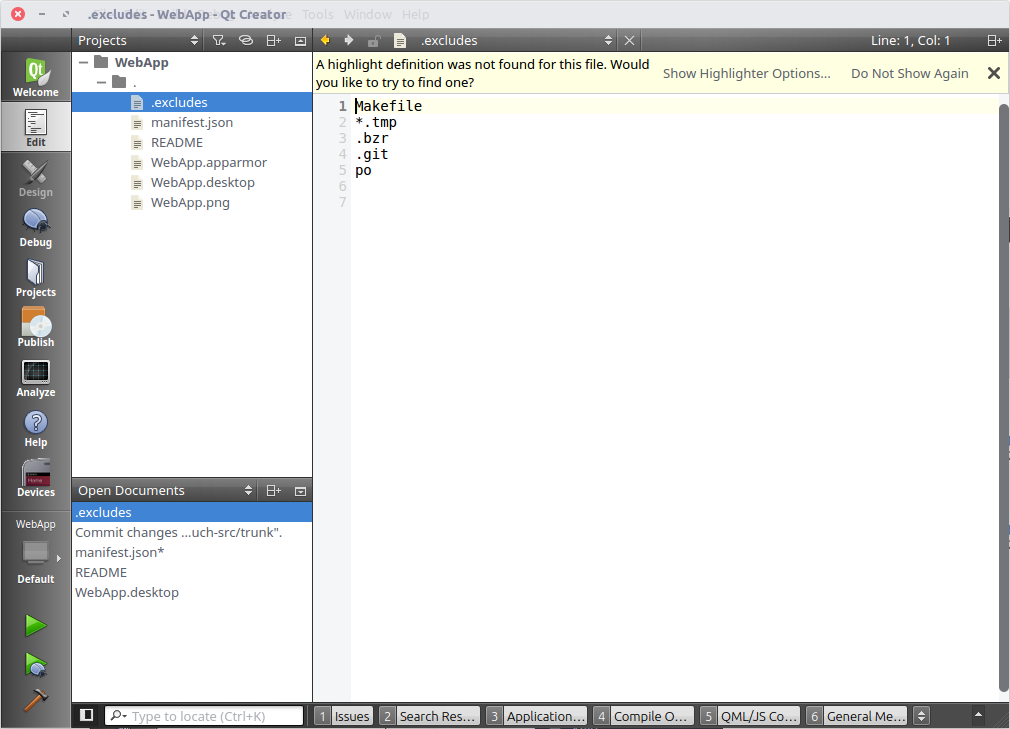Open the Search Results output tab
The width and height of the screenshot is (1010, 729).
[430, 715]
